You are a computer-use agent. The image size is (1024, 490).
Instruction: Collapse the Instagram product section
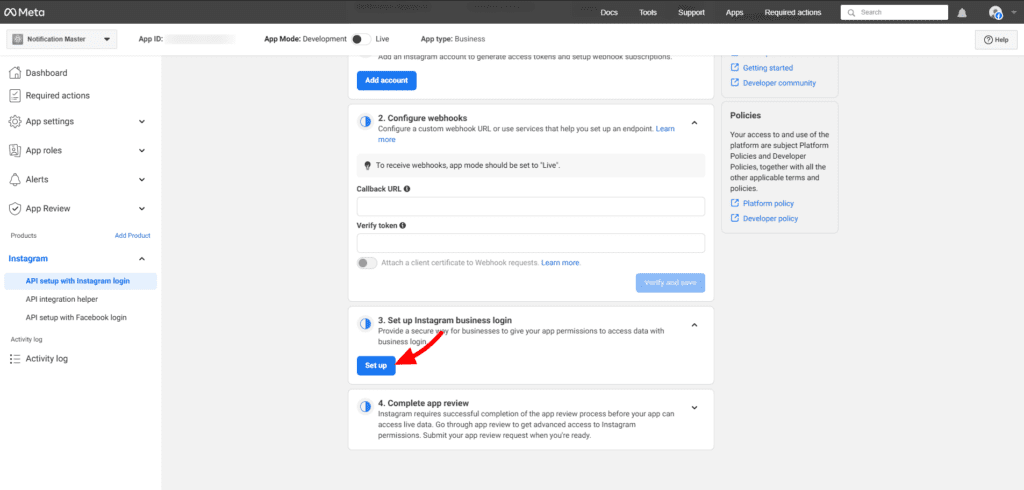point(142,259)
